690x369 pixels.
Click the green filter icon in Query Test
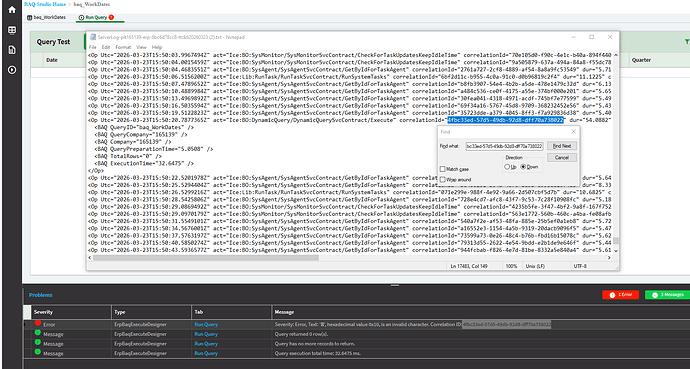[687, 42]
